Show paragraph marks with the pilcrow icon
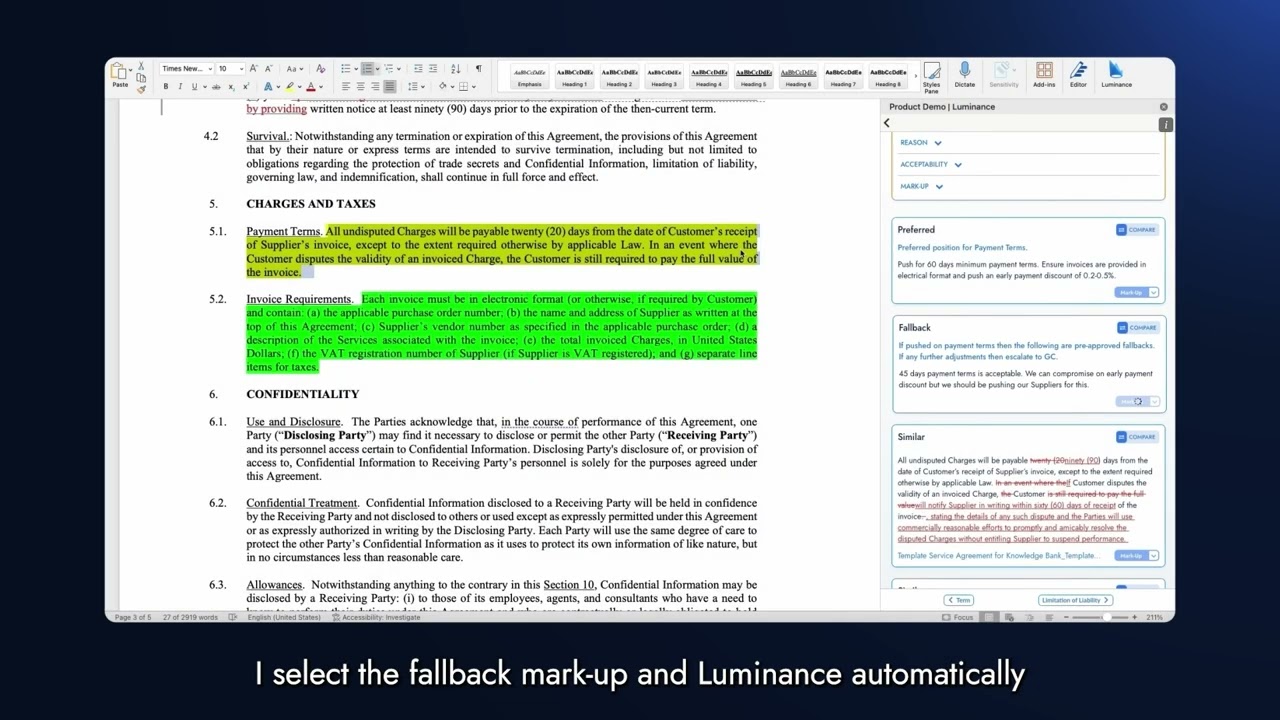This screenshot has height=720, width=1280. (x=478, y=69)
